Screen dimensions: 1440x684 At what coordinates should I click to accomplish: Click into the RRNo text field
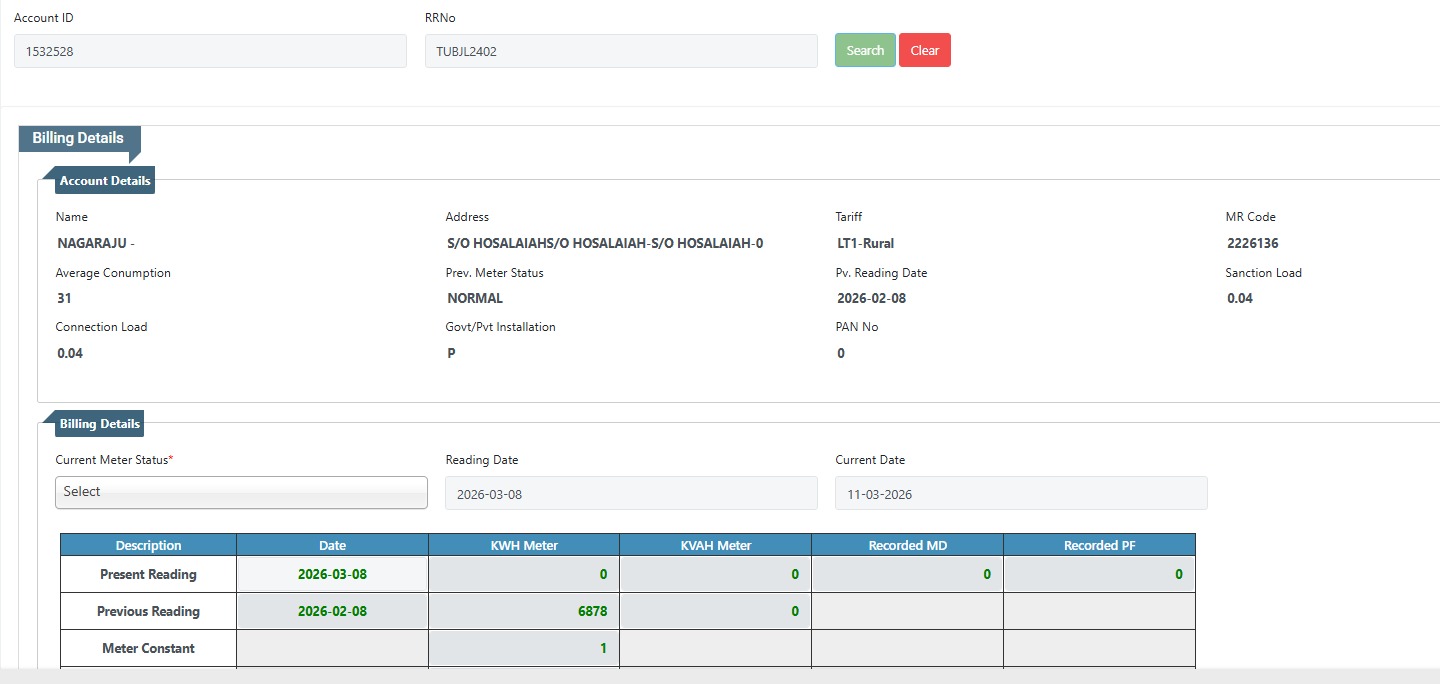pos(621,51)
